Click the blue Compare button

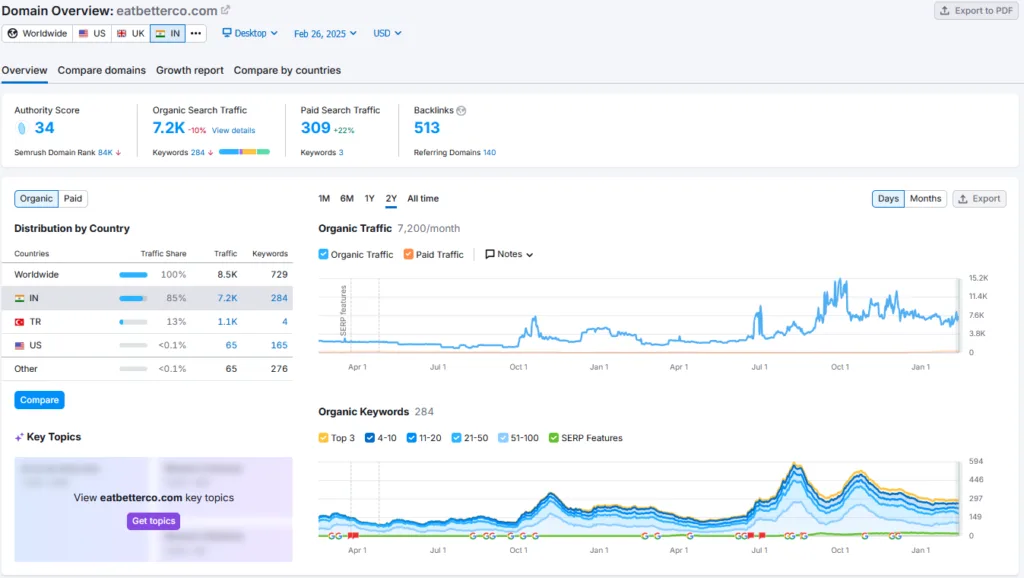coord(39,400)
